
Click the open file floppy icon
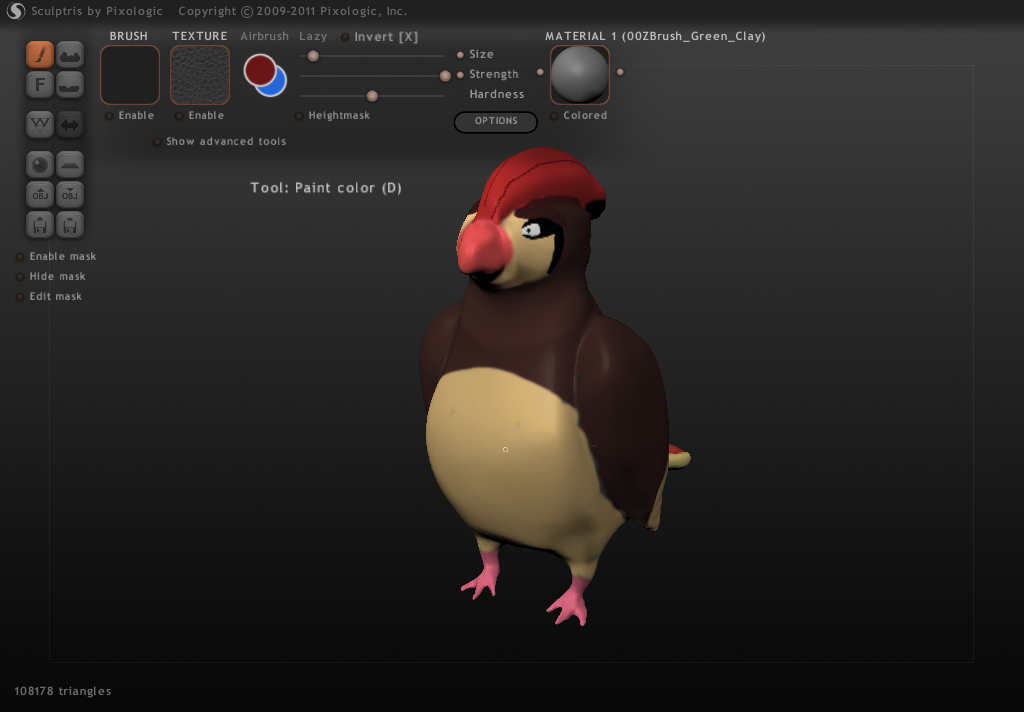pos(40,225)
